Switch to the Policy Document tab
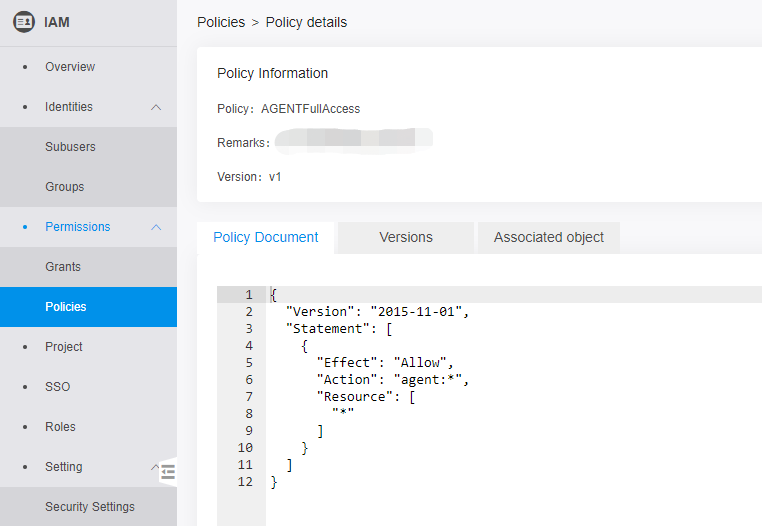The height and width of the screenshot is (526, 762). point(265,237)
